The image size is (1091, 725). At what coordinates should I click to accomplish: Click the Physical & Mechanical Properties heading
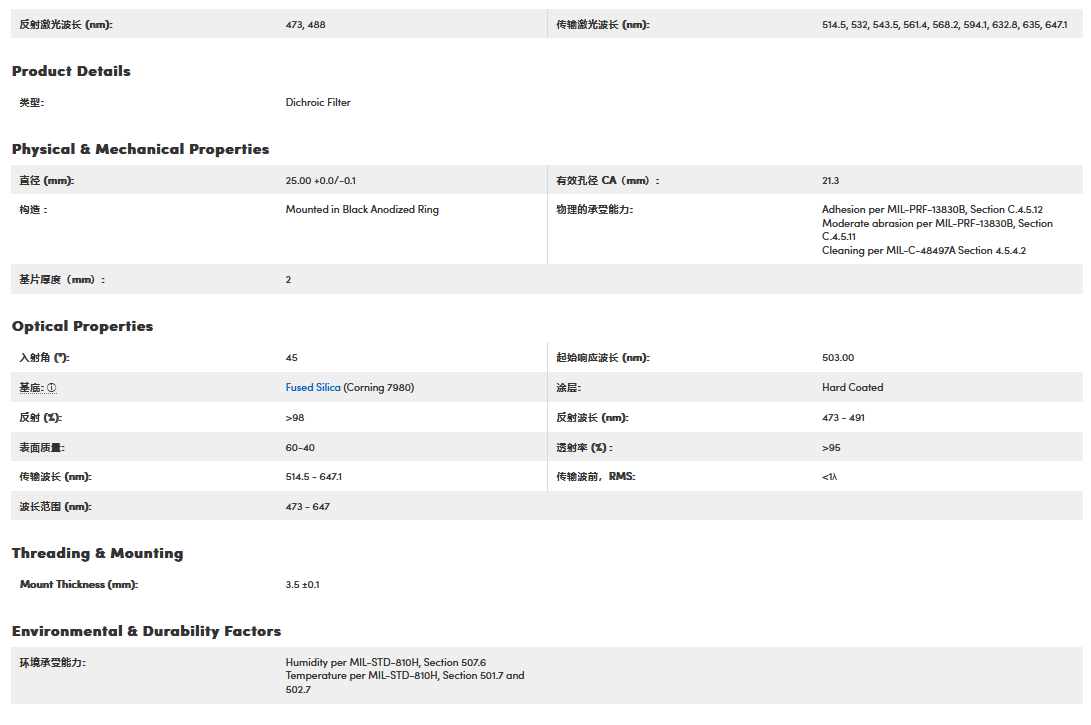point(140,149)
